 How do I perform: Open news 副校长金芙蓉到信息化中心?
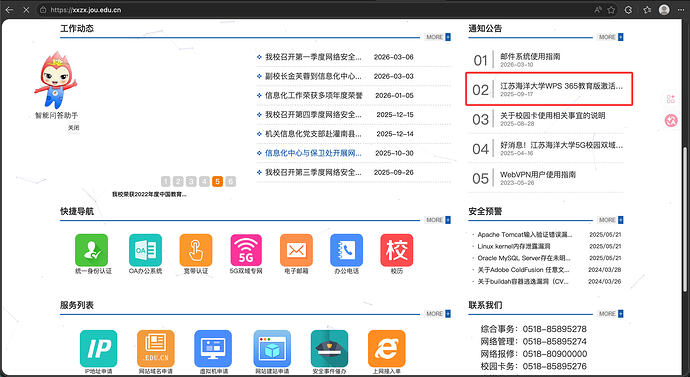[313, 76]
